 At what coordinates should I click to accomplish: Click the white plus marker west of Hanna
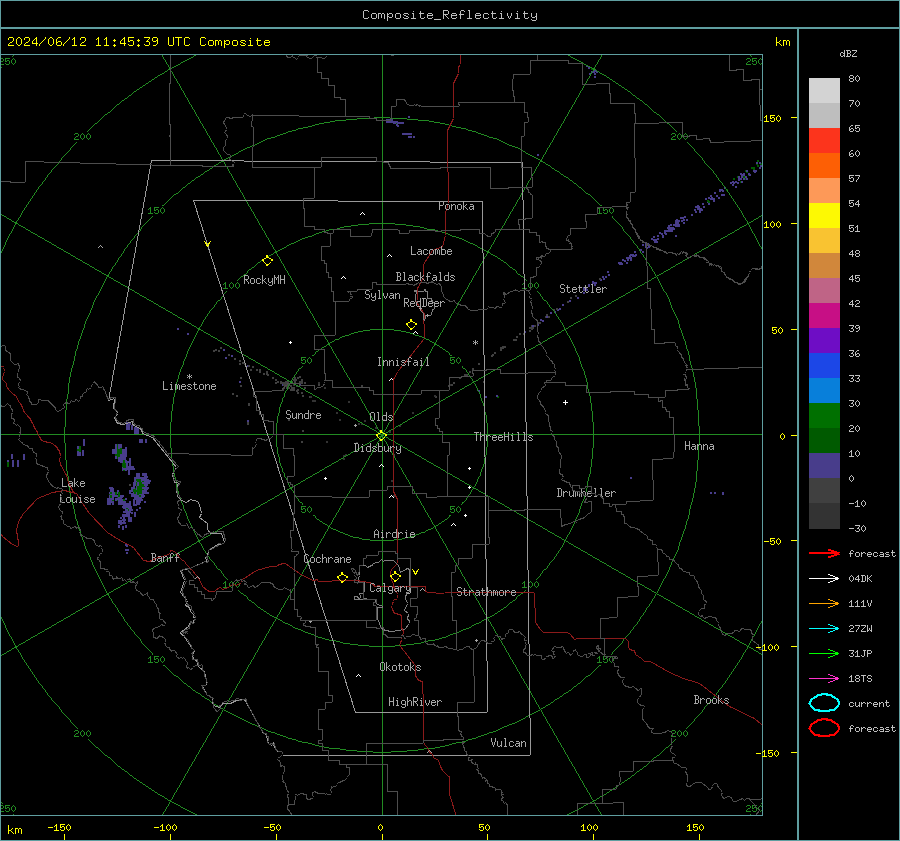565,402
